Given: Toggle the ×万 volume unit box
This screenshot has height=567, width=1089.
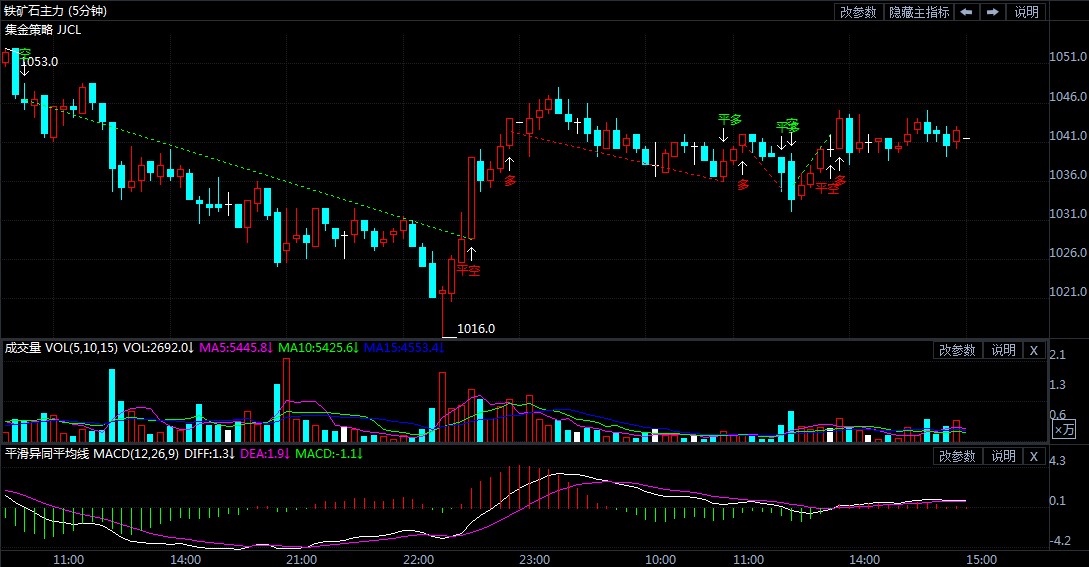Looking at the screenshot, I should coord(1065,429).
